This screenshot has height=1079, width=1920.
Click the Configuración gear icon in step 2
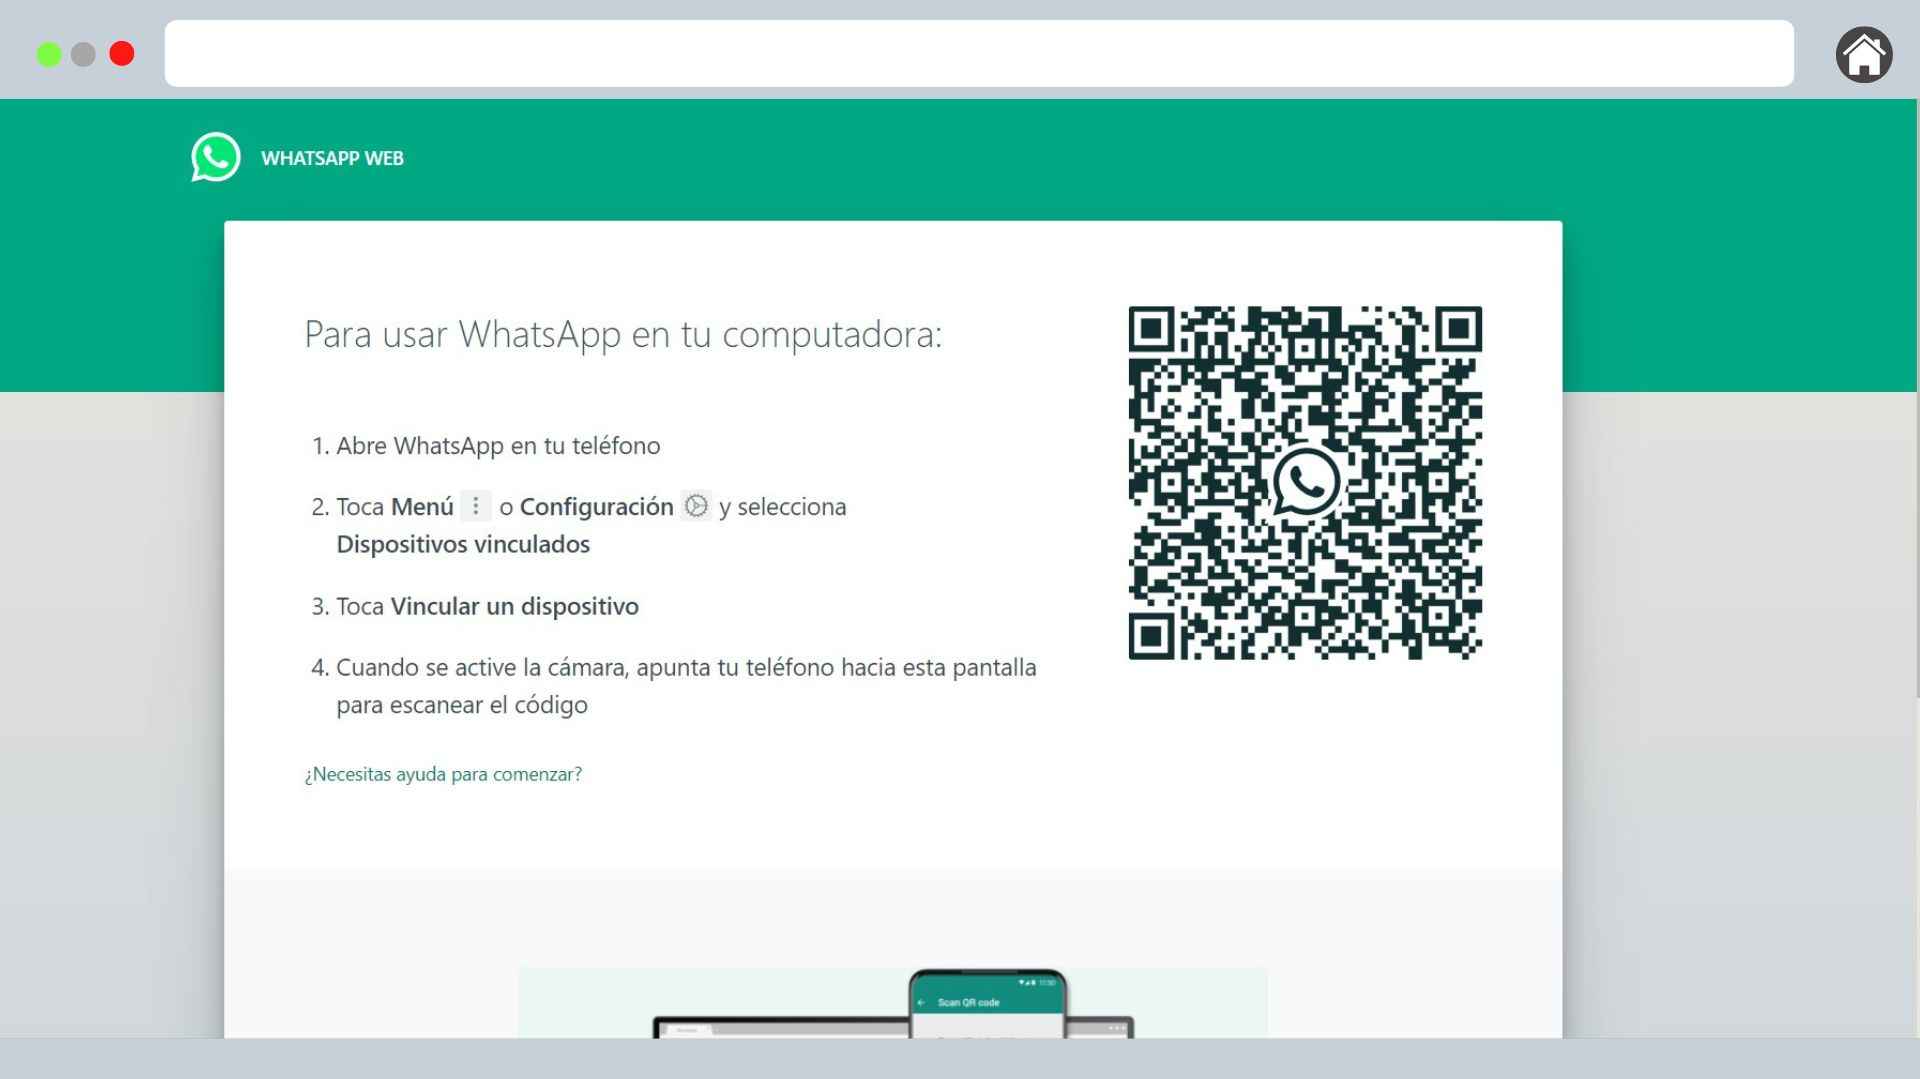(697, 507)
